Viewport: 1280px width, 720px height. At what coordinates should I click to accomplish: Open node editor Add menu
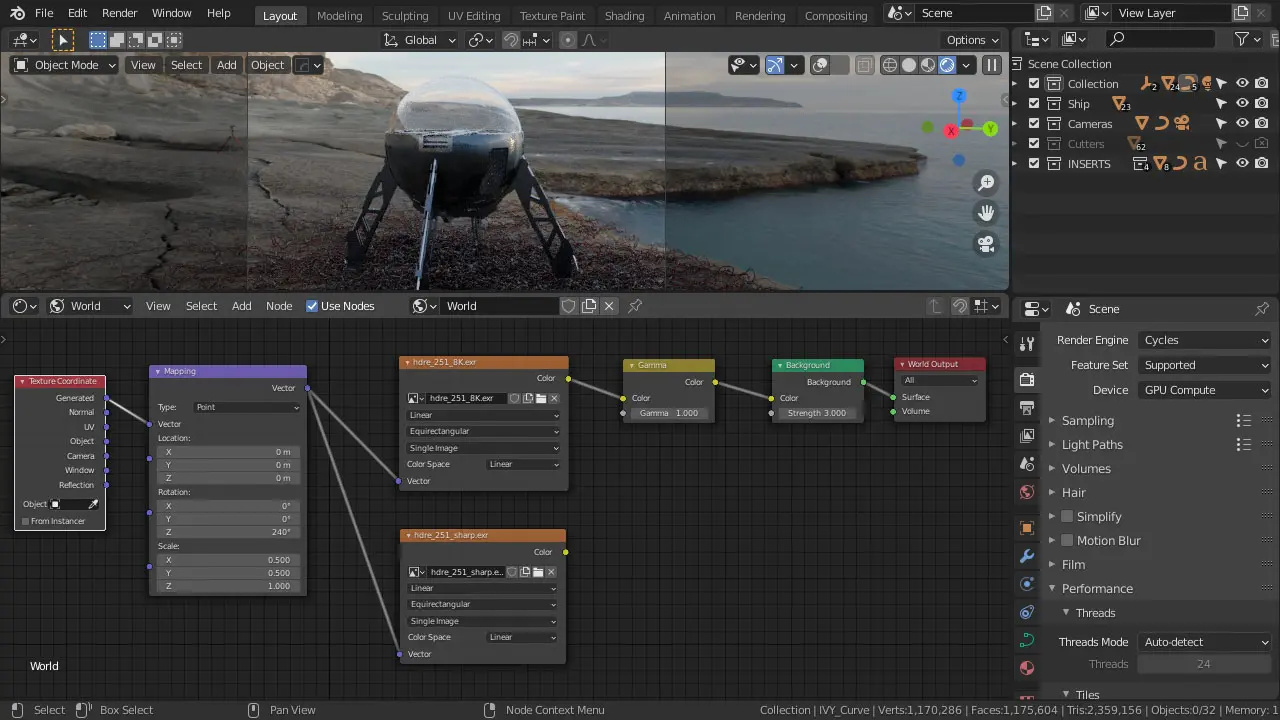(242, 306)
